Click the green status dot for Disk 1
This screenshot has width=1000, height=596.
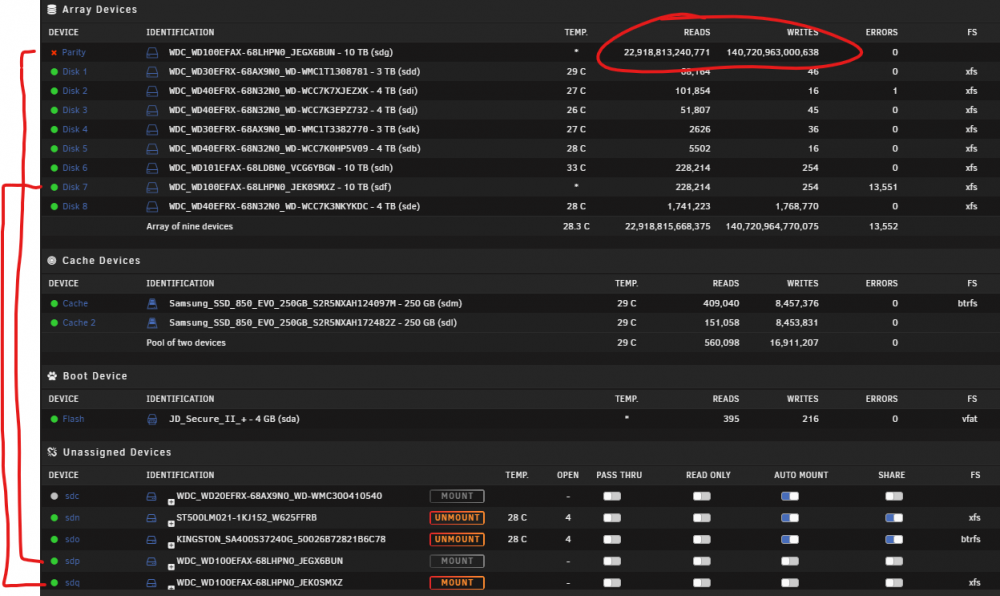tap(54, 72)
